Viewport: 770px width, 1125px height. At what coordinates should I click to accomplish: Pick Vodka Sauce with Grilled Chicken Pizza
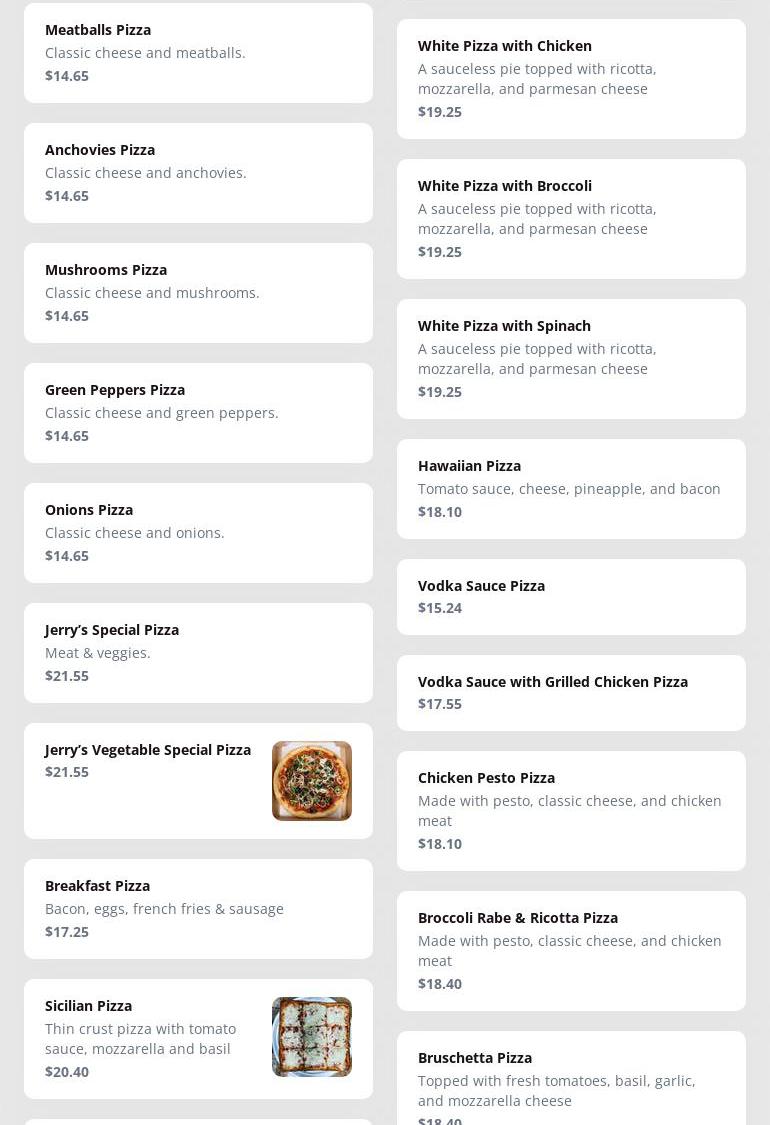tap(571, 693)
